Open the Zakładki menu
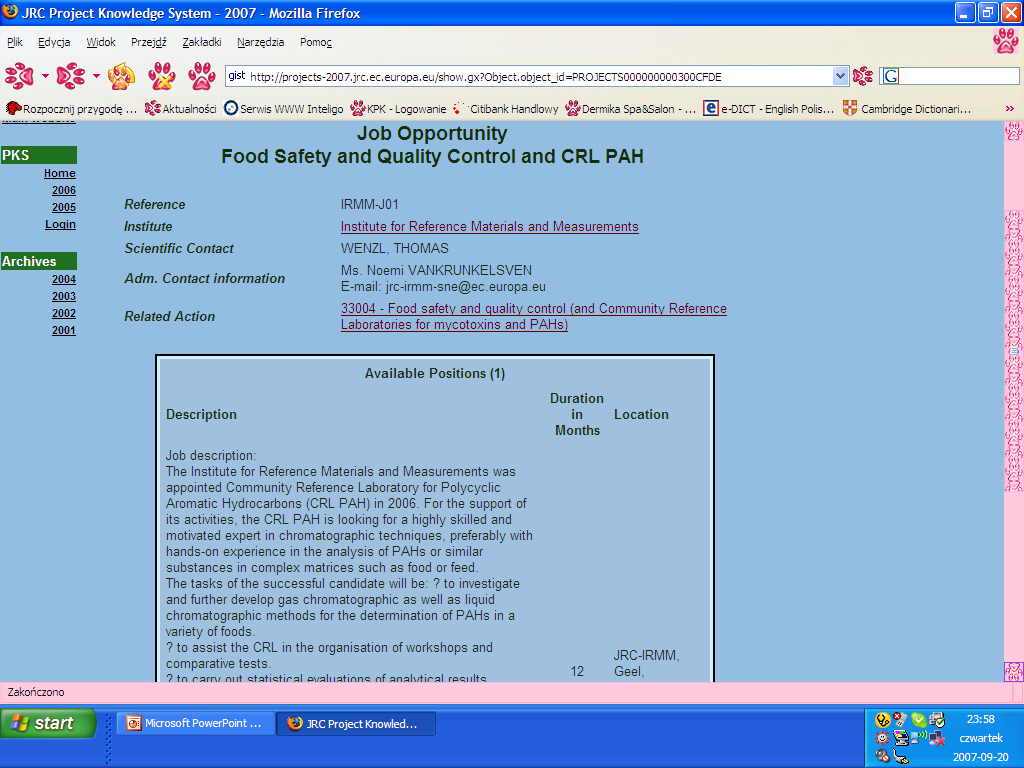 pos(202,42)
